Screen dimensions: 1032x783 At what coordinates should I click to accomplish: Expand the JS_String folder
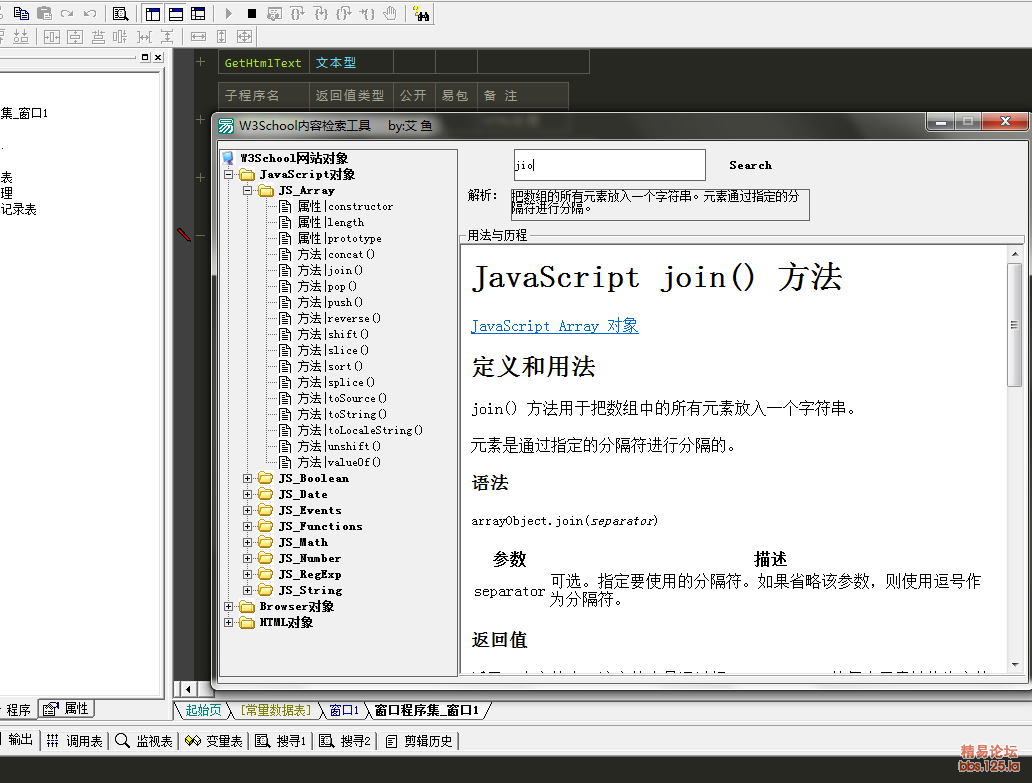coord(247,590)
